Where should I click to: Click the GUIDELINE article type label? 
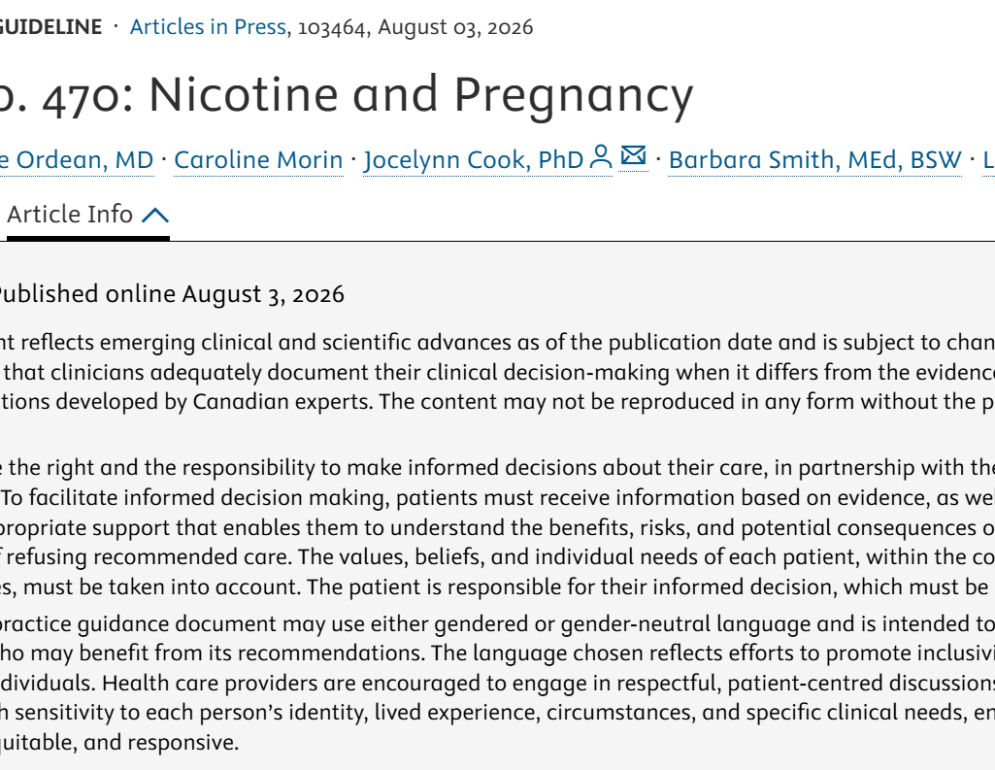(51, 27)
